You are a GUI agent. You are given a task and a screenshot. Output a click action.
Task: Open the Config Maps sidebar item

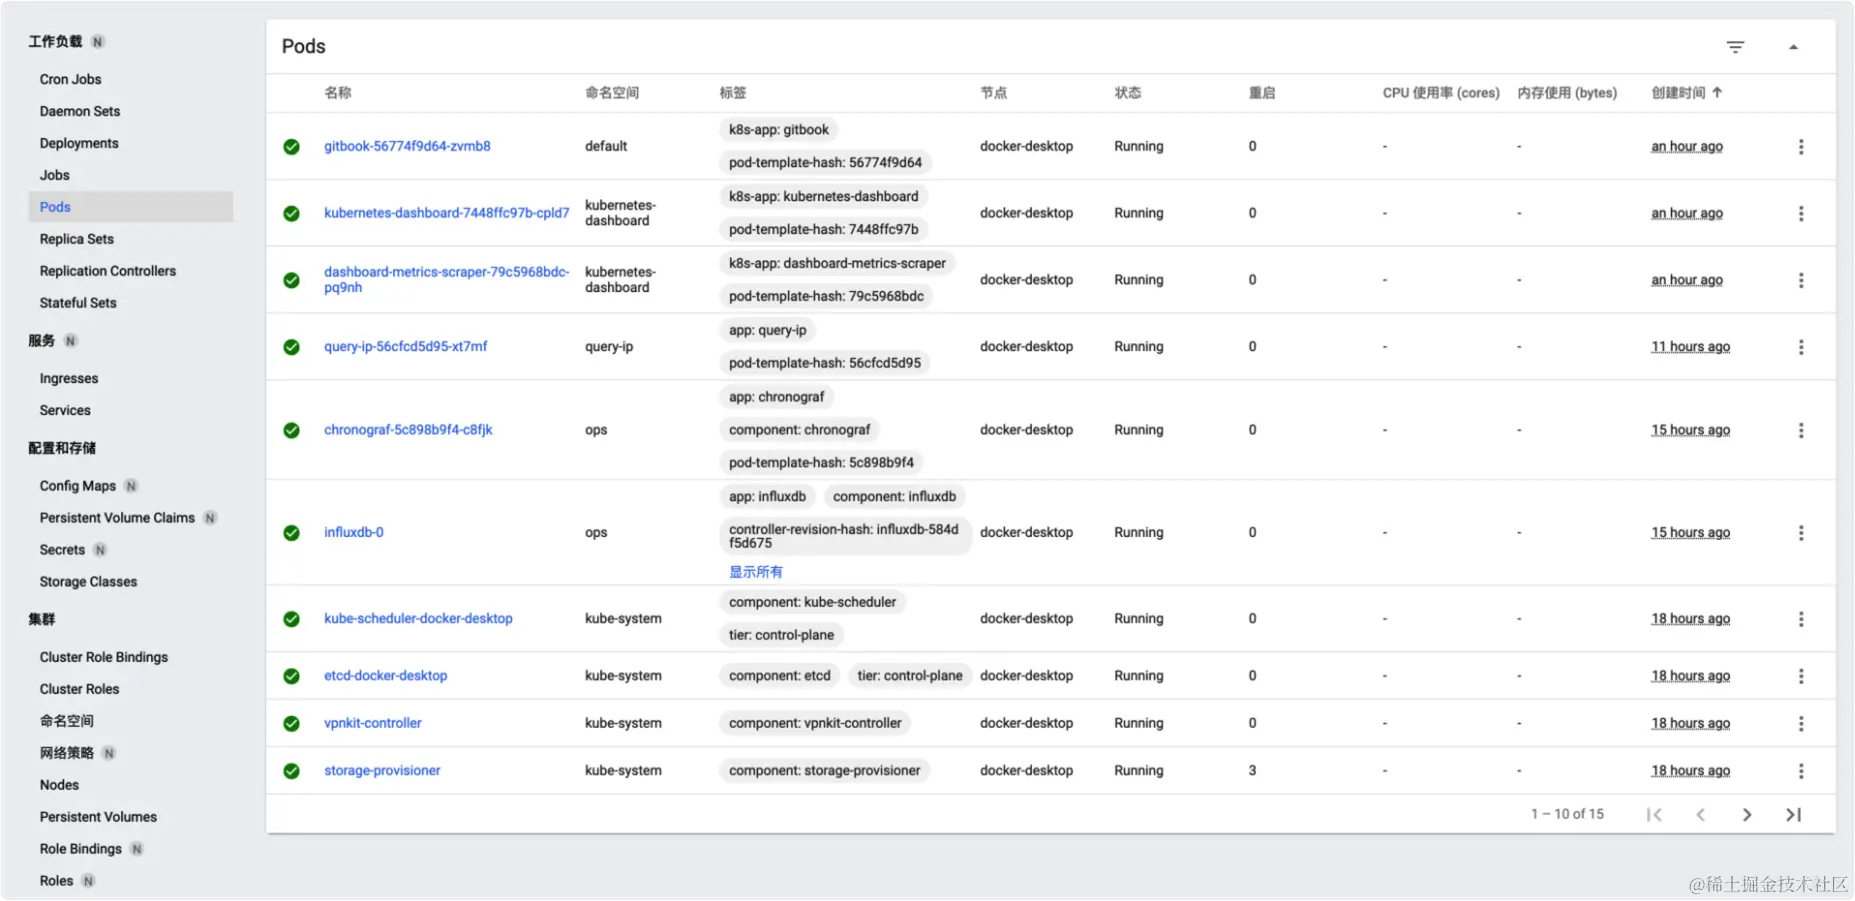pyautogui.click(x=78, y=486)
